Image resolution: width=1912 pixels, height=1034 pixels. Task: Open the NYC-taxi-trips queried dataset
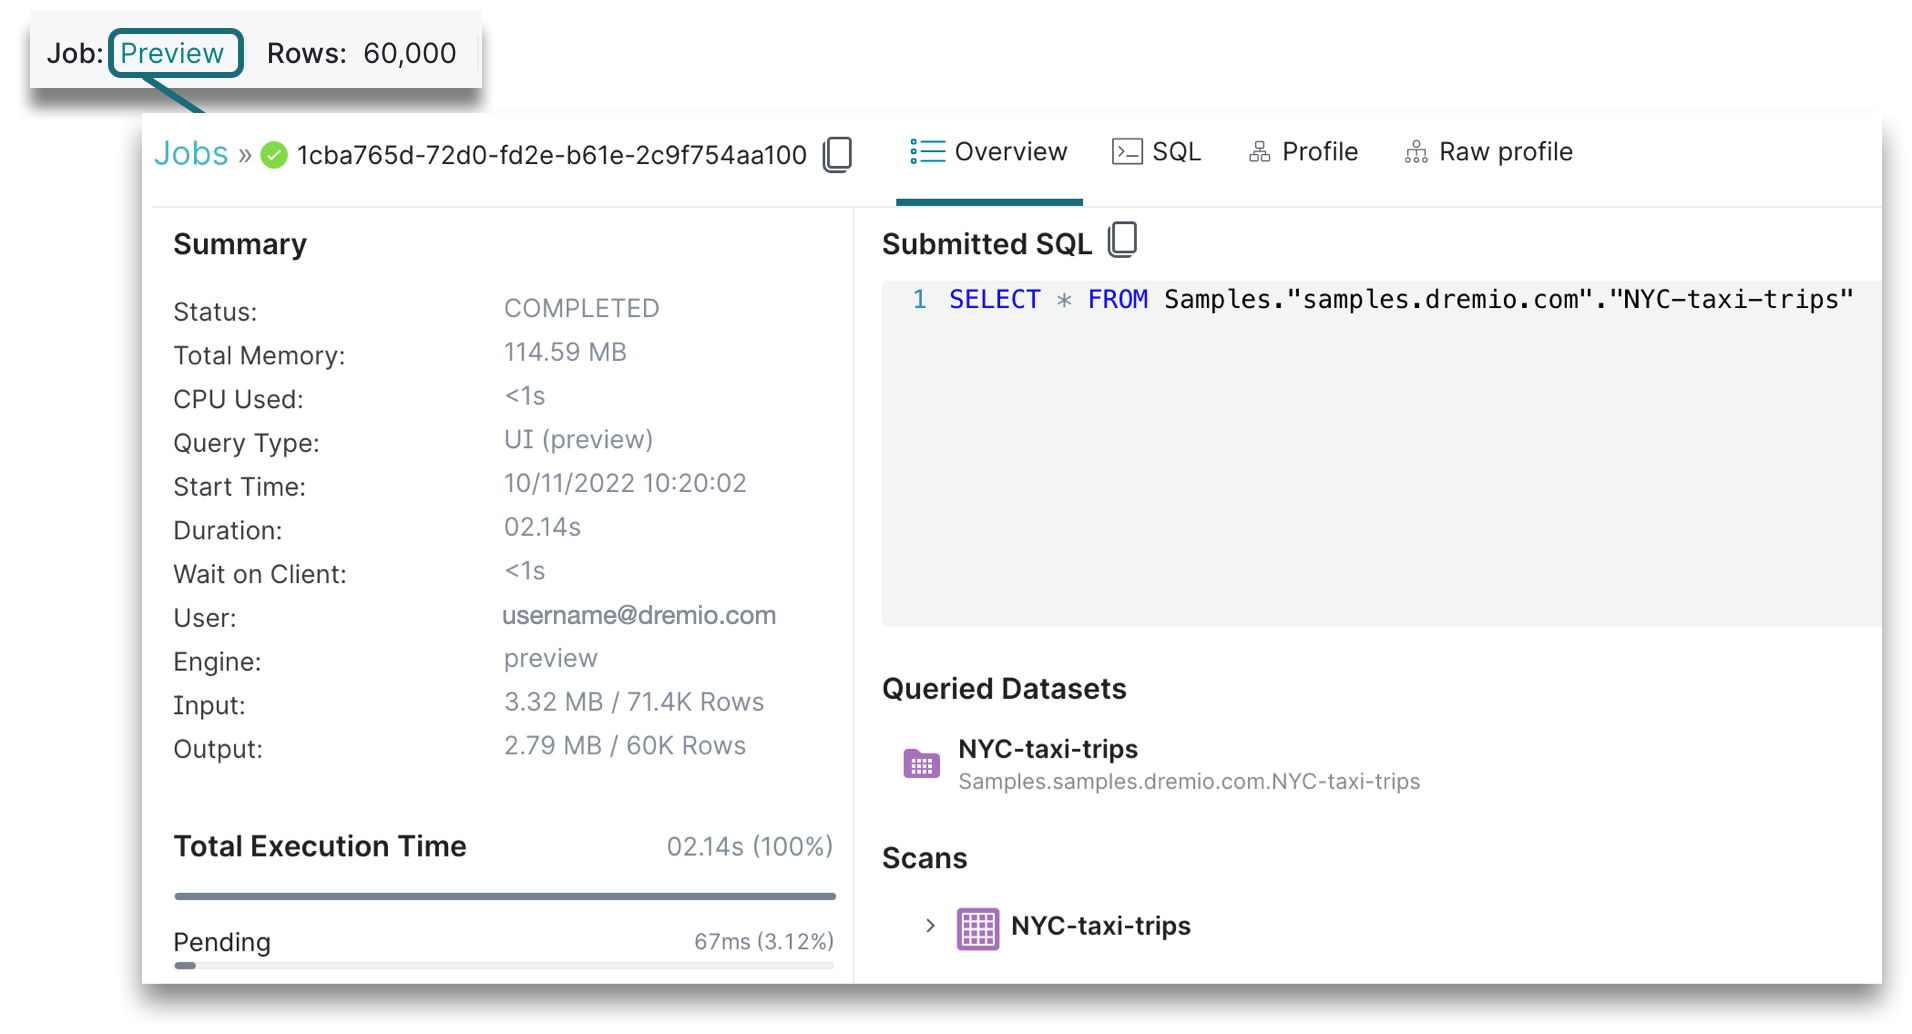point(1048,749)
